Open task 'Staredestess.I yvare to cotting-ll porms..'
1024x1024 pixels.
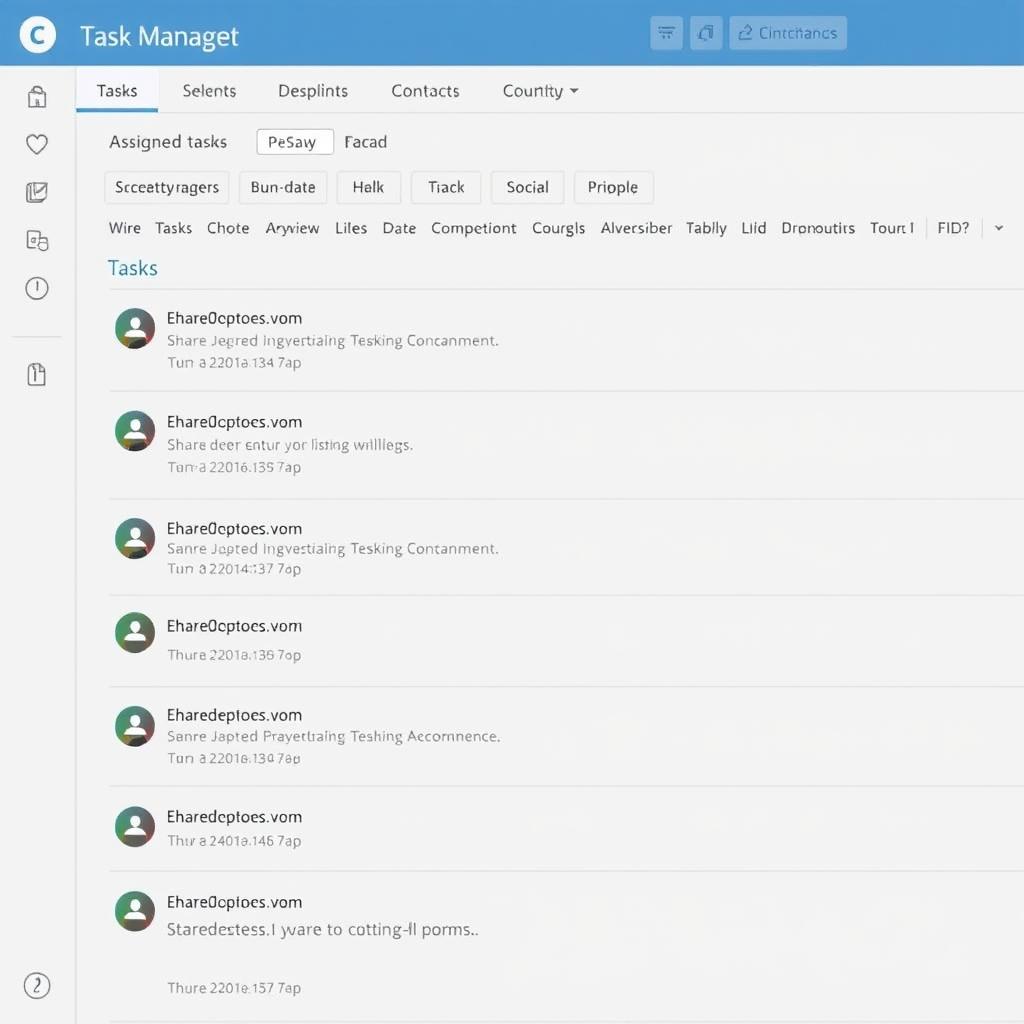coord(323,929)
